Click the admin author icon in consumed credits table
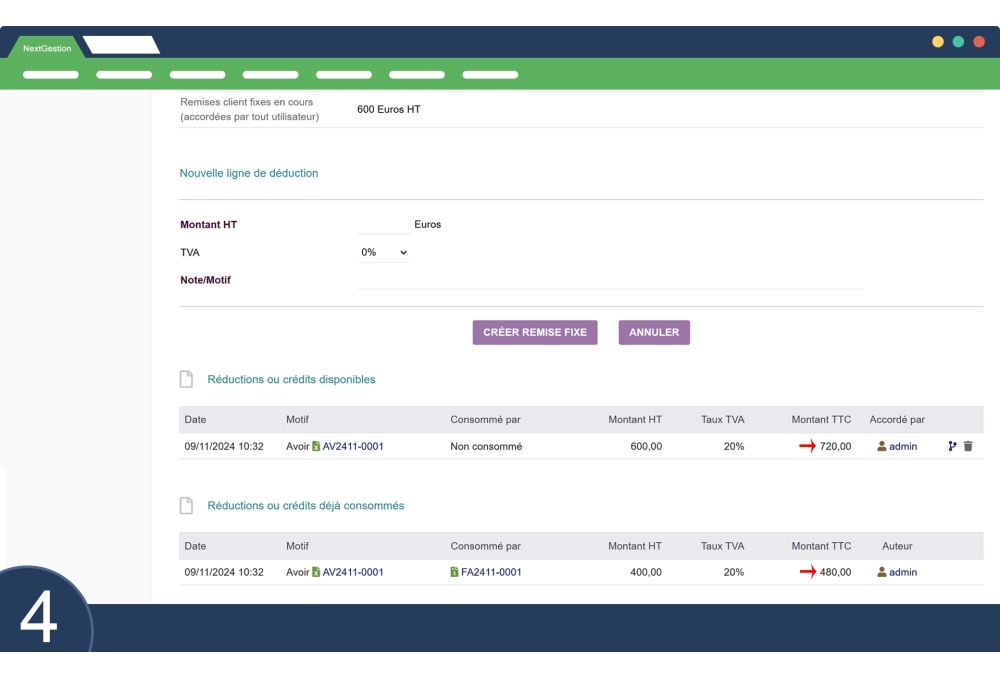 coord(882,572)
